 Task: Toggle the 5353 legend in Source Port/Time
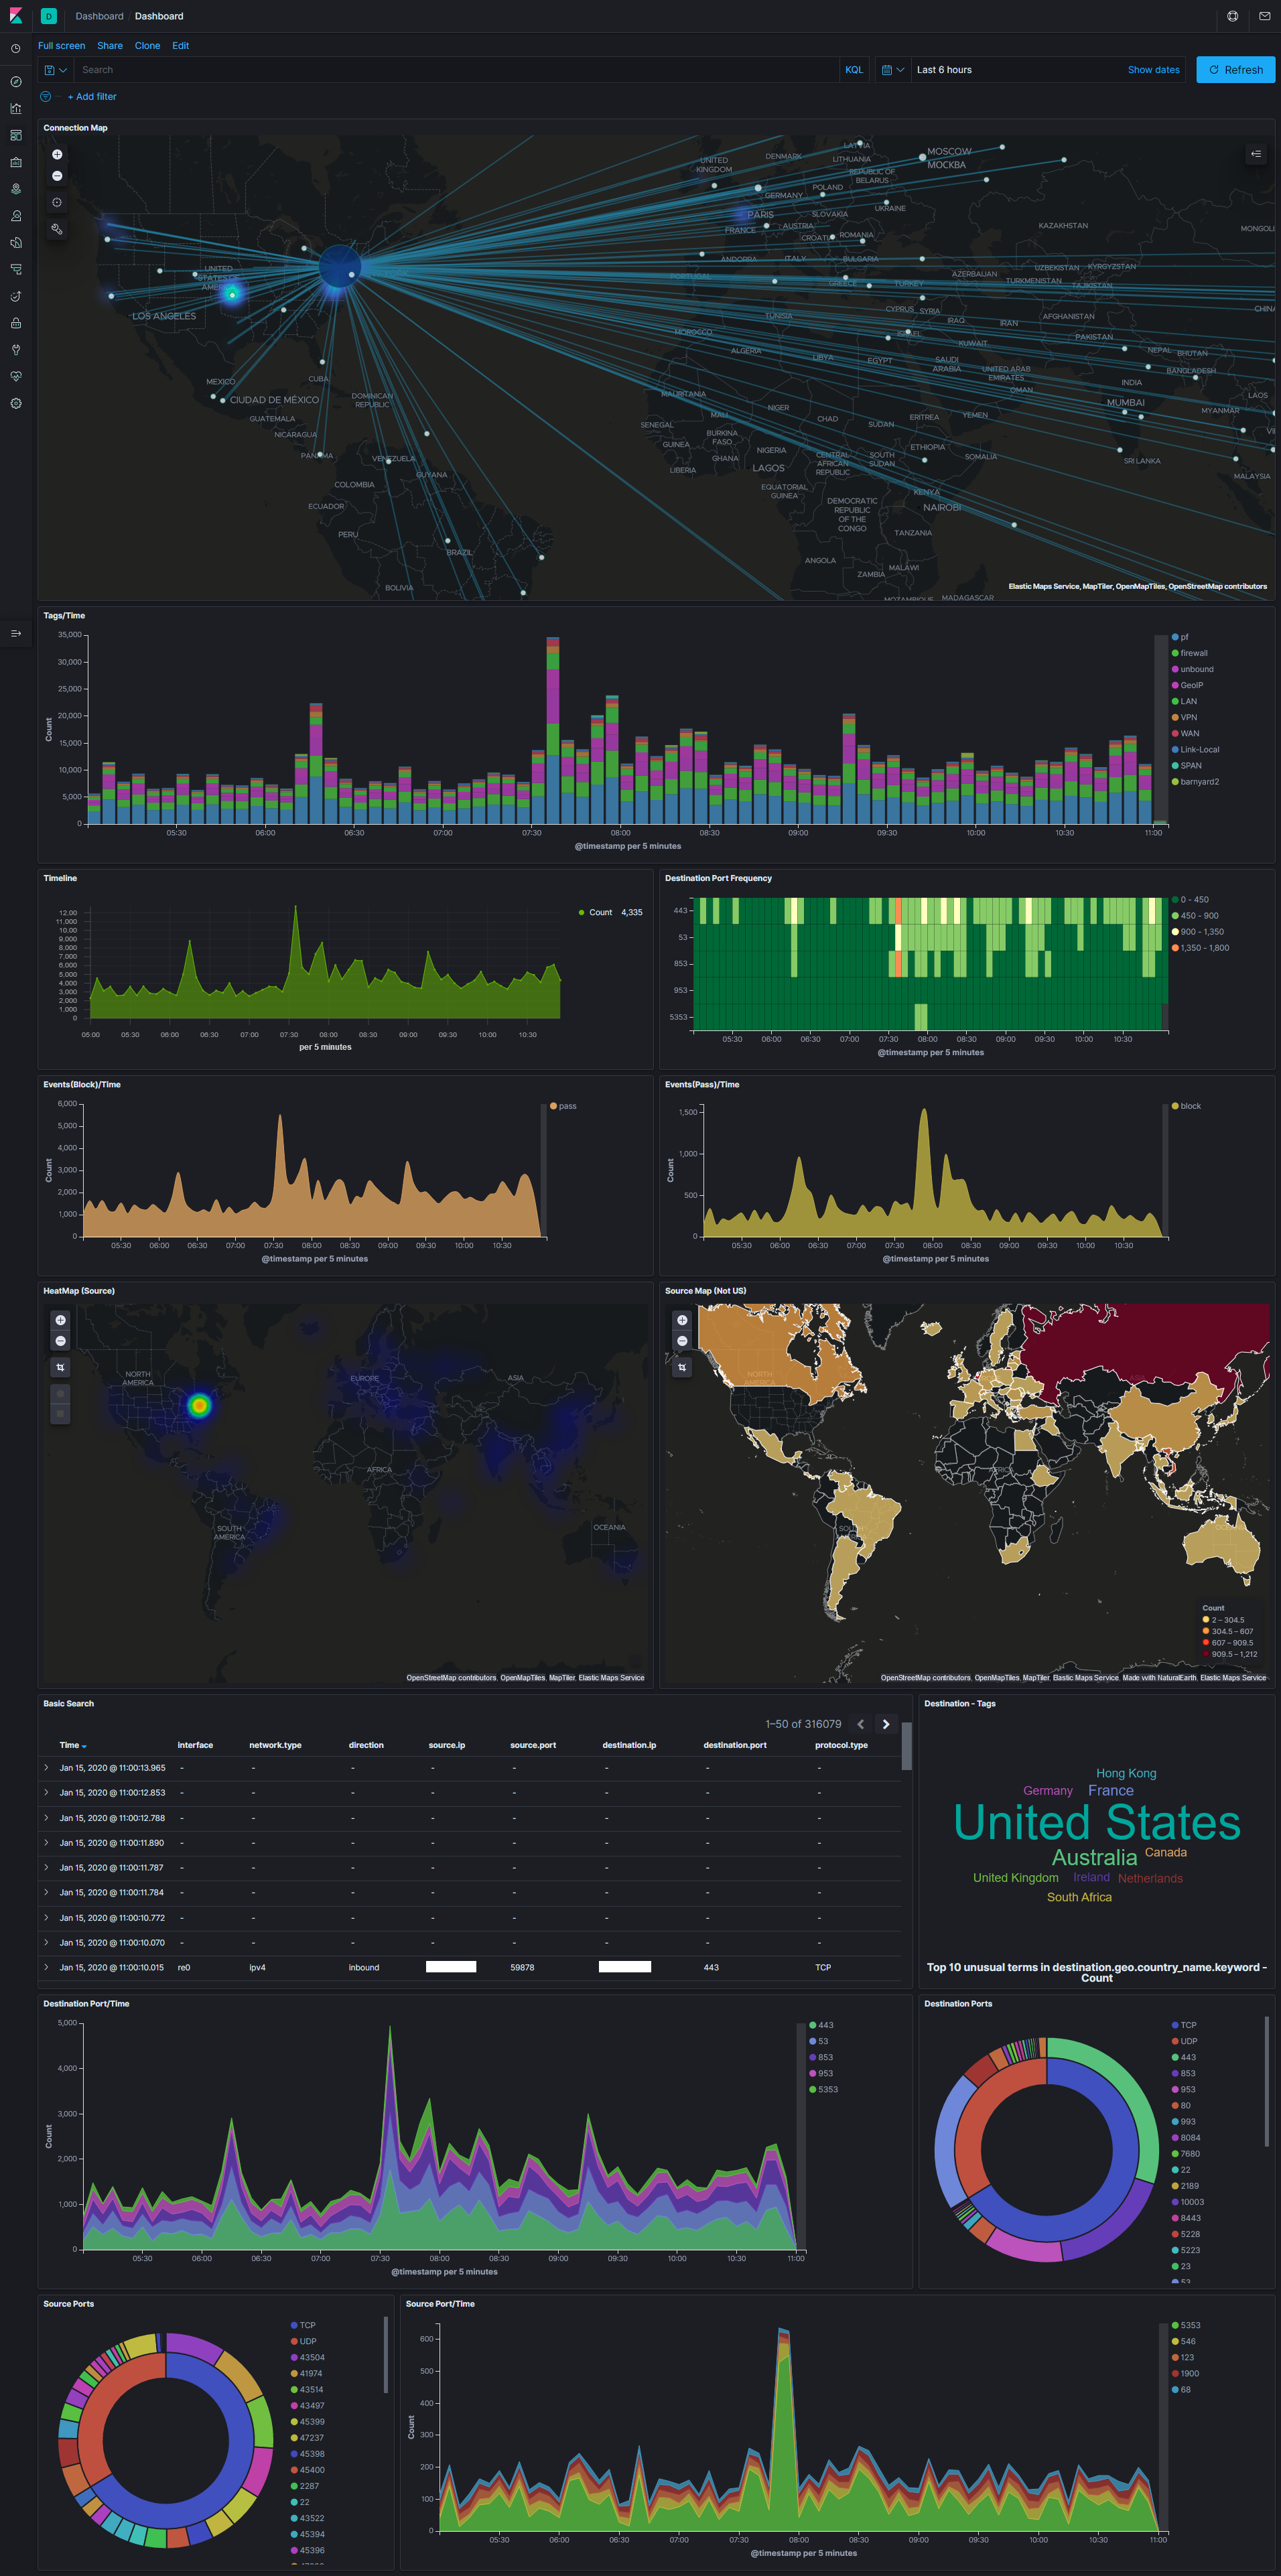(x=1186, y=2325)
